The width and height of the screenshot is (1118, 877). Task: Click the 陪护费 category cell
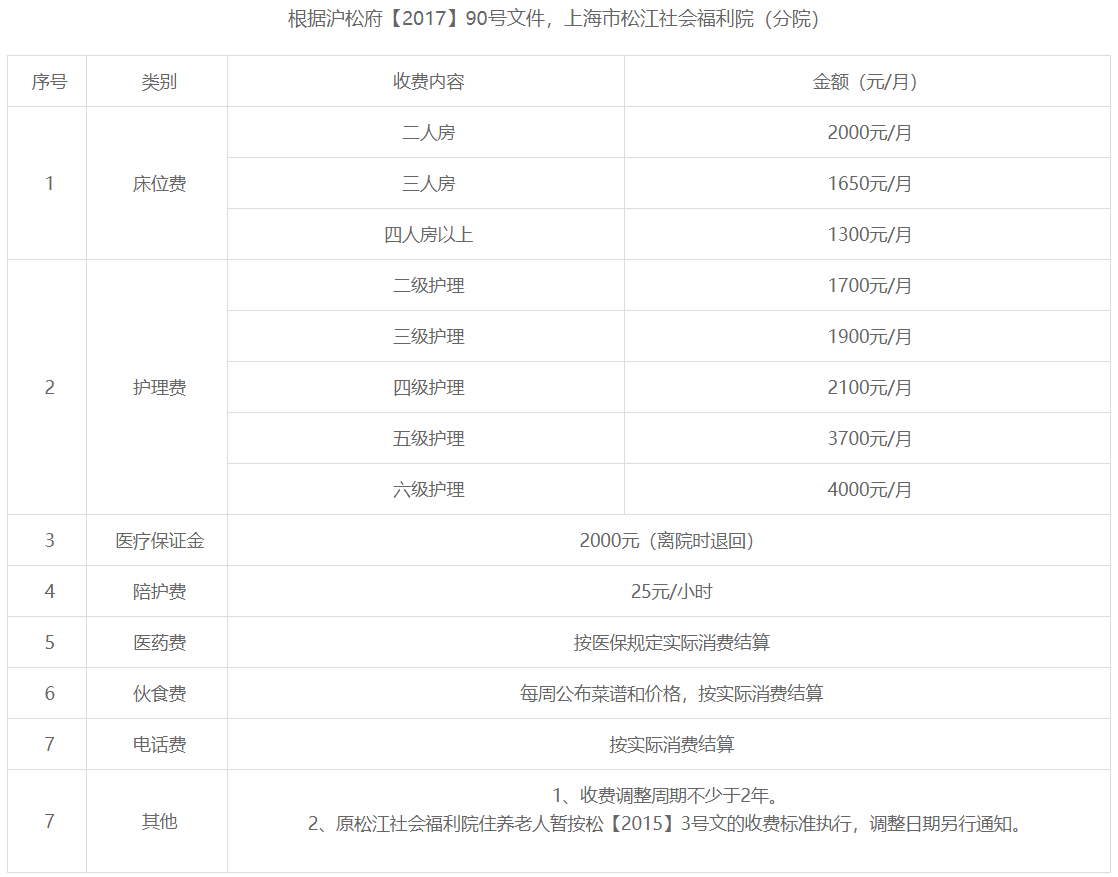(157, 591)
